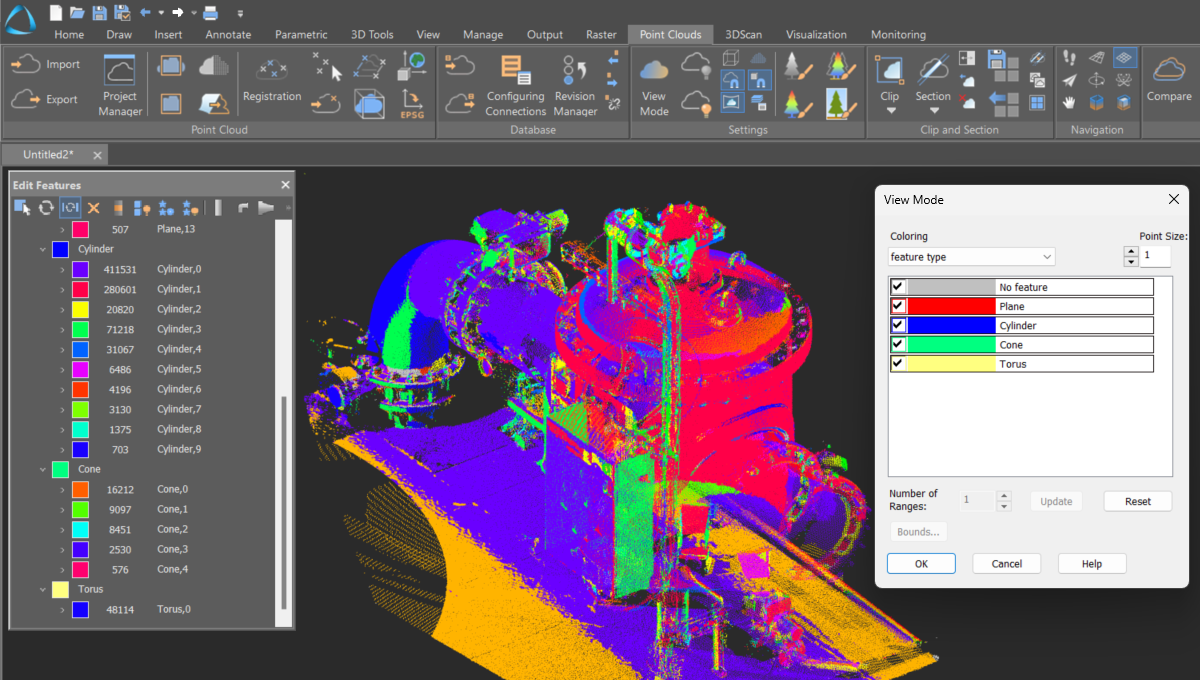Click the delete feature X icon
The height and width of the screenshot is (680, 1200).
93,207
